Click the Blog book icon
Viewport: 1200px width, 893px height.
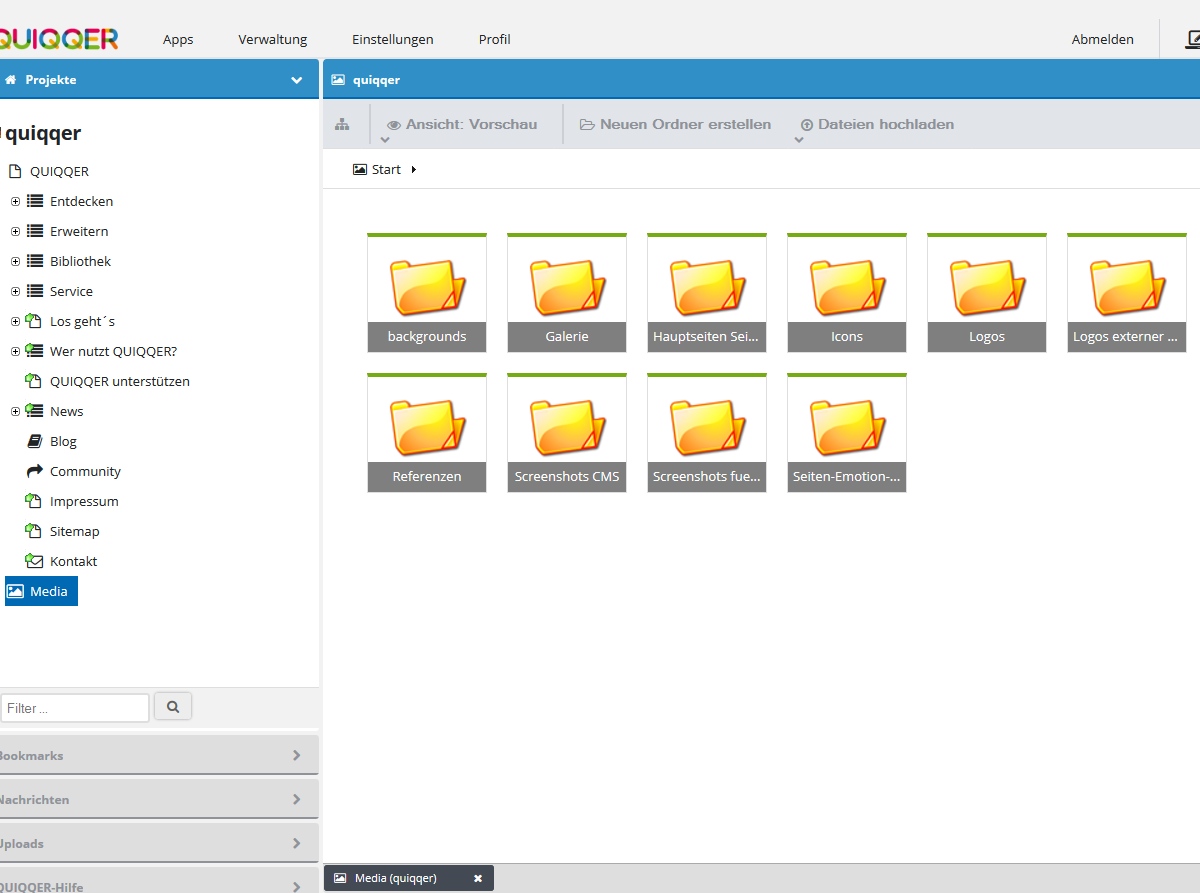(x=35, y=441)
